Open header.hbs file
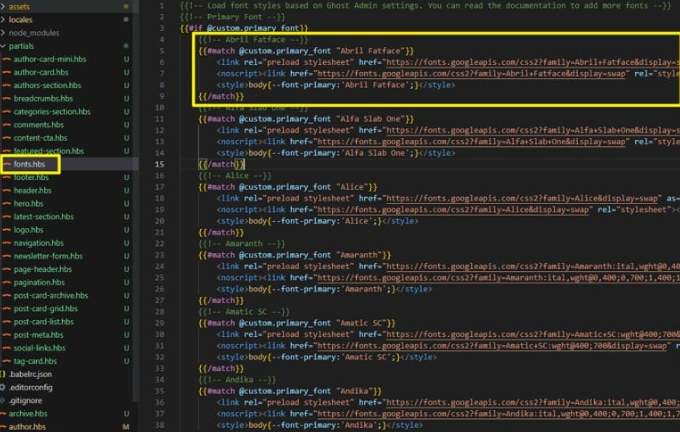The image size is (680, 432). click(32, 190)
